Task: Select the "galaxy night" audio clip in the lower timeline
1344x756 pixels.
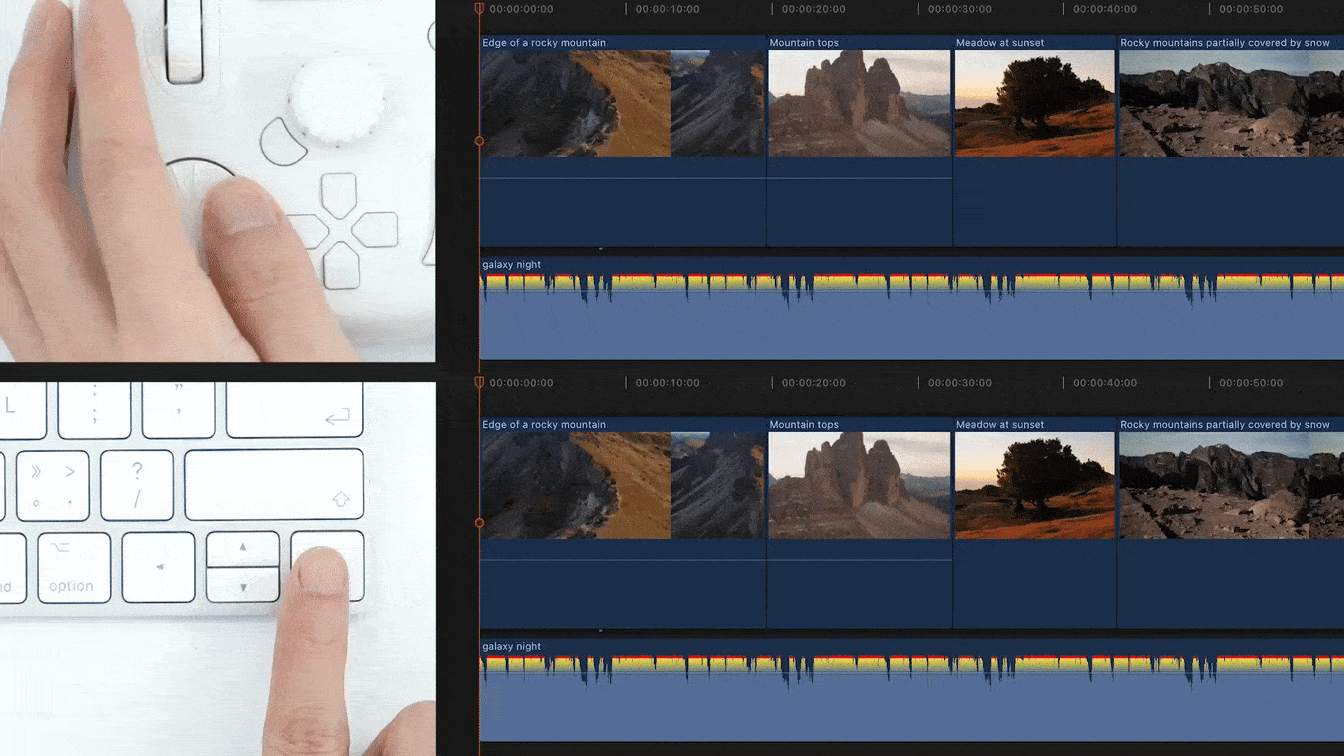Action: [912, 690]
